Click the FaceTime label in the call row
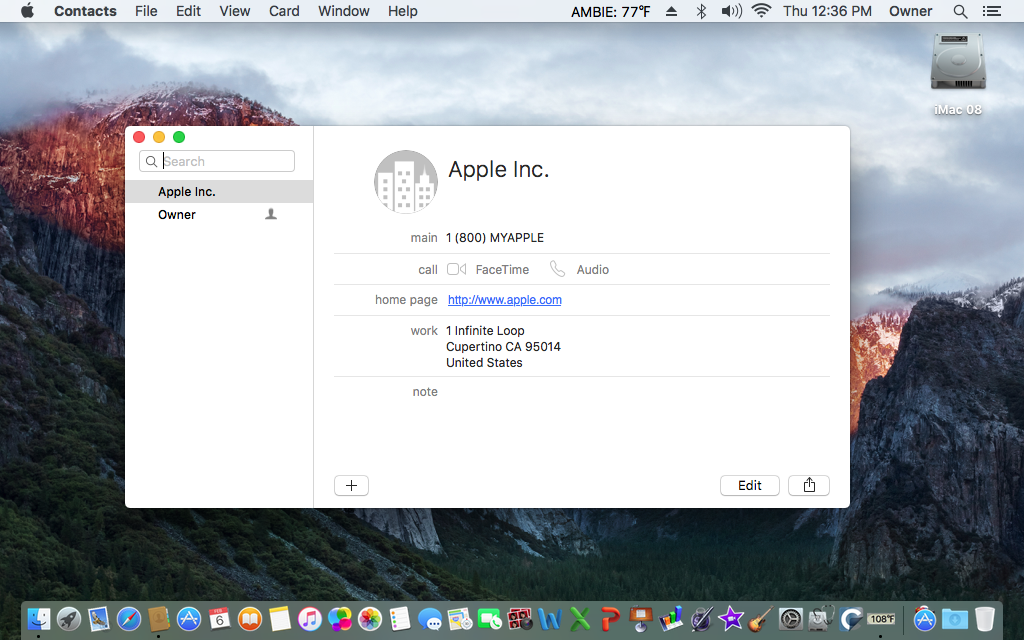 point(502,269)
